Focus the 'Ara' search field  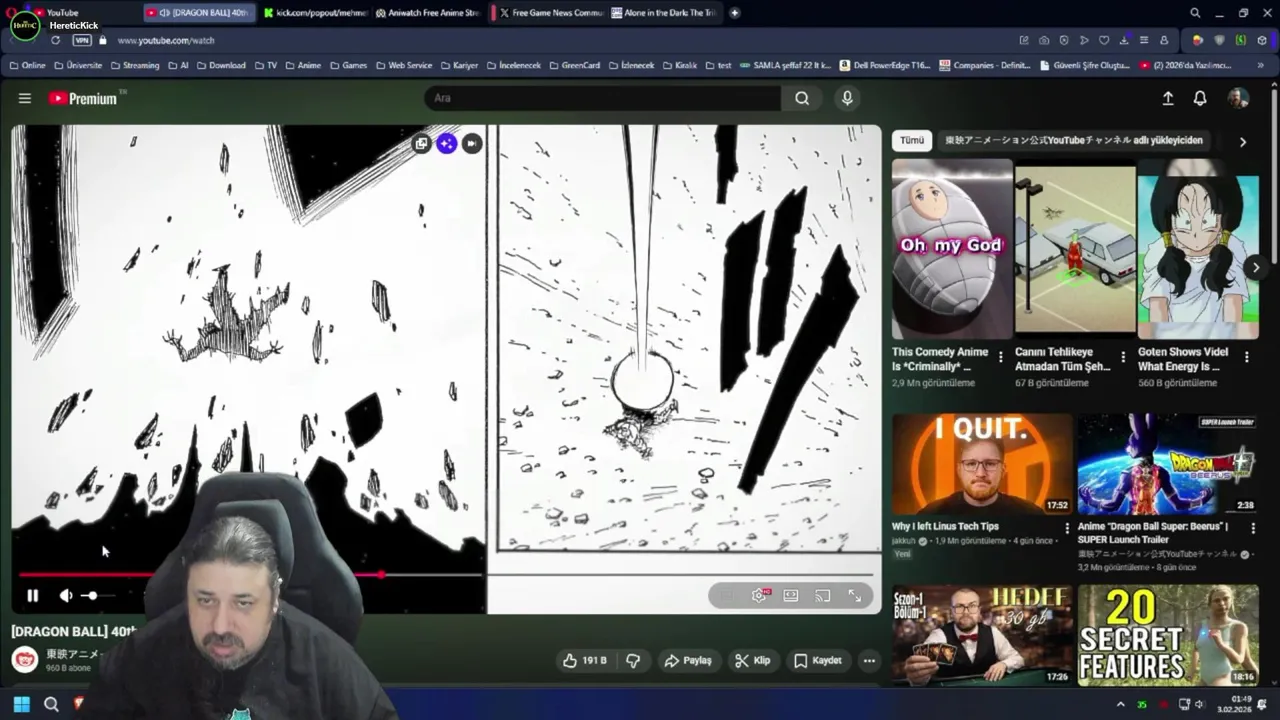click(603, 98)
